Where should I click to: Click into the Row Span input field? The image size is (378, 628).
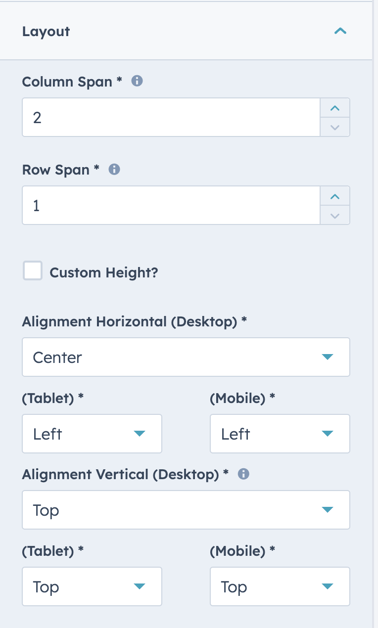click(x=171, y=205)
